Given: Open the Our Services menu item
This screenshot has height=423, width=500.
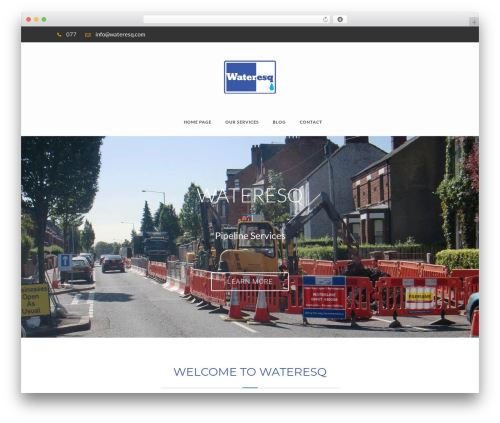Looking at the screenshot, I should (x=242, y=122).
